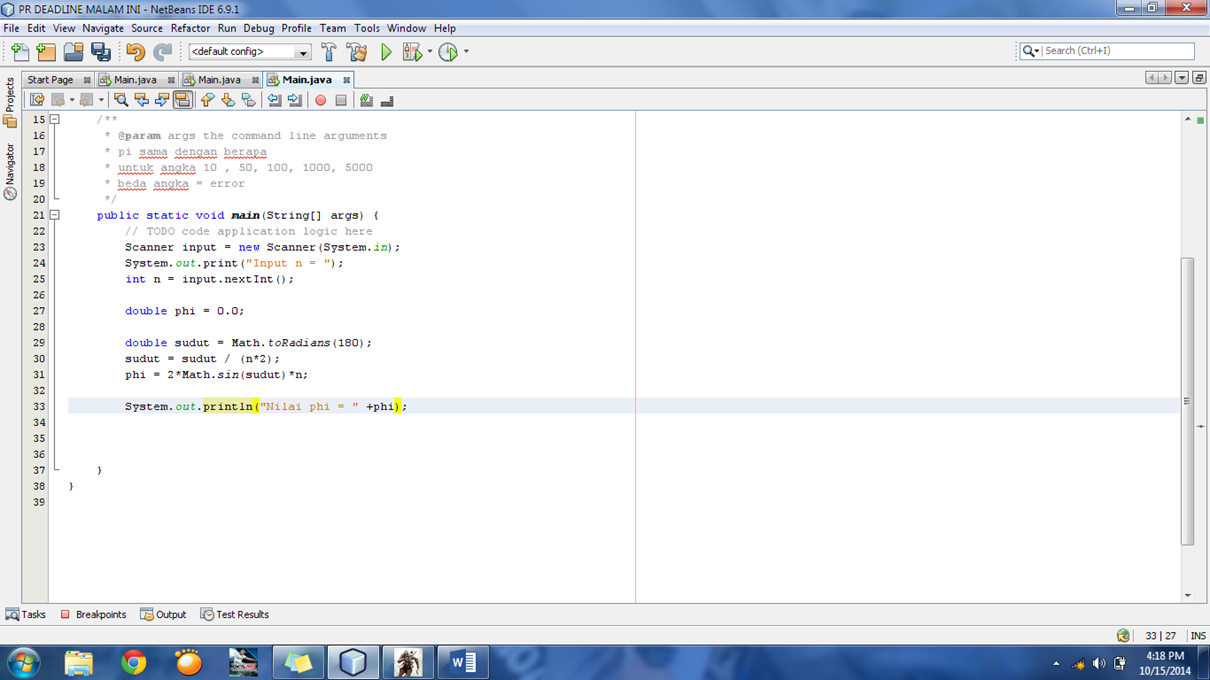Close the Start Page tab

[x=87, y=80]
